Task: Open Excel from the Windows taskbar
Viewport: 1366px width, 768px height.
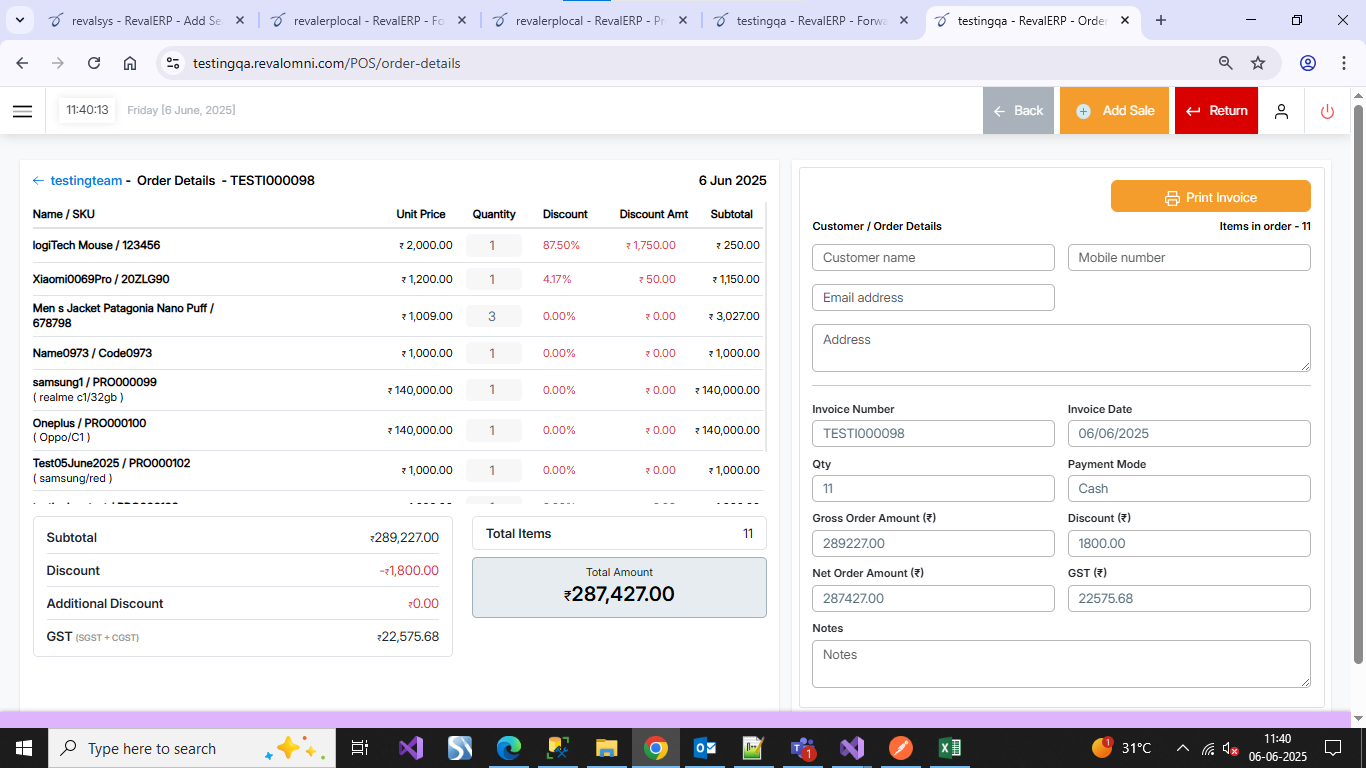Action: [949, 748]
